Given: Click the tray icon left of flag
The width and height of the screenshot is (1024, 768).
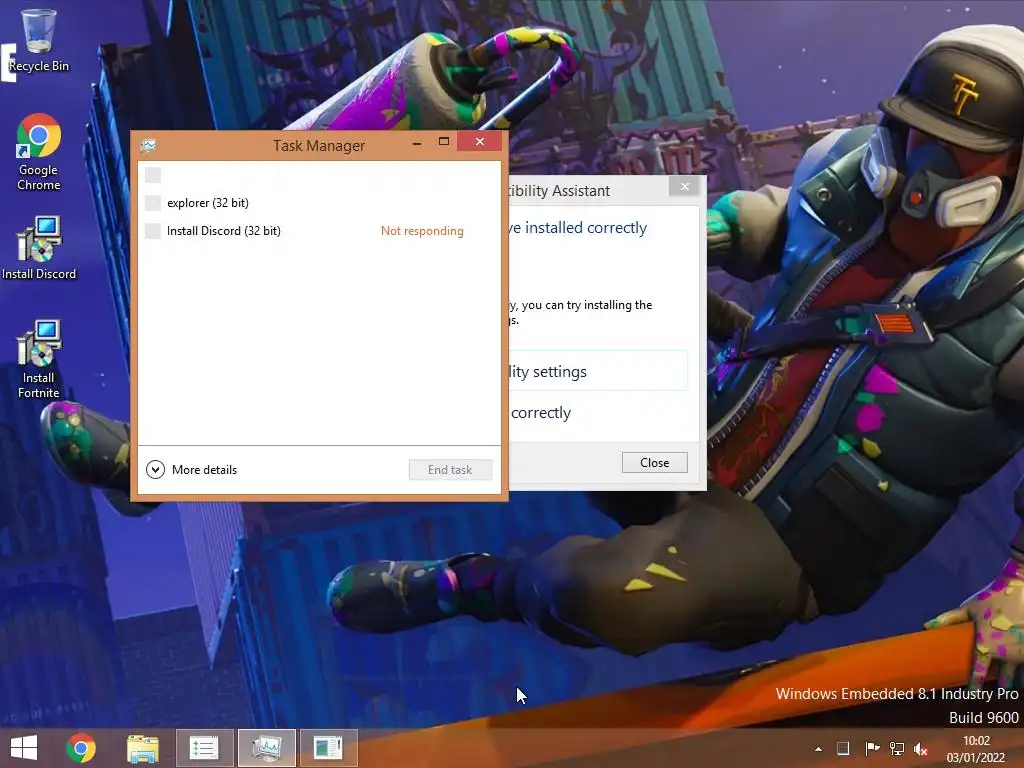Looking at the screenshot, I should (843, 748).
